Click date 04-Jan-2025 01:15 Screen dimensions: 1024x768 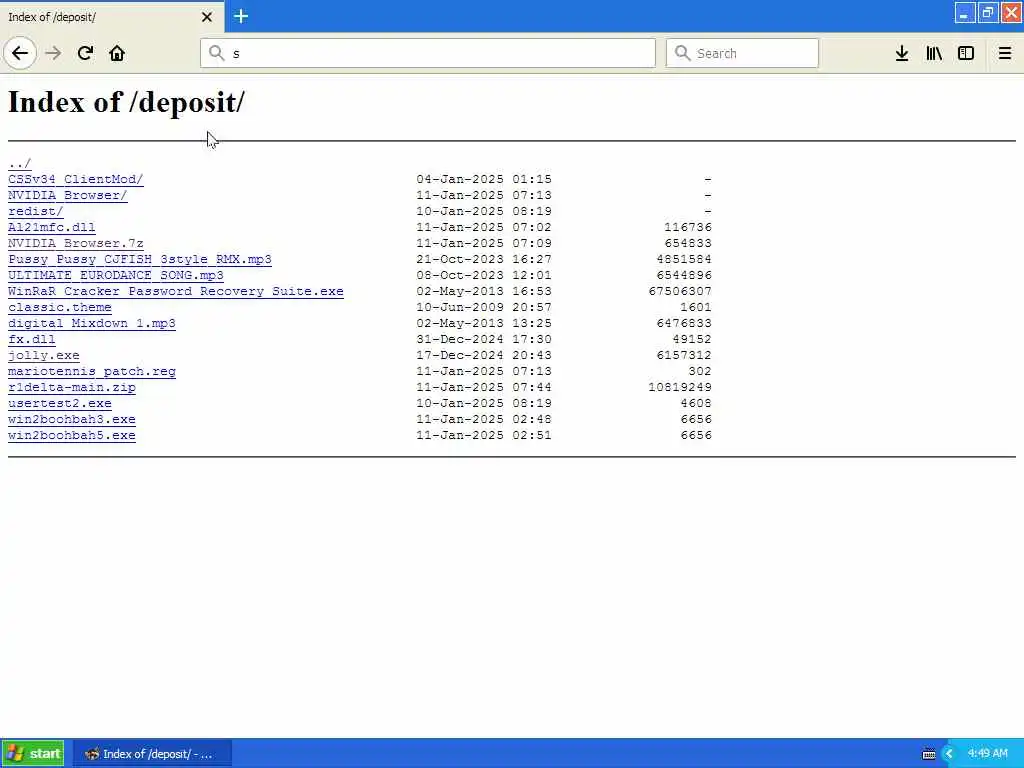coord(484,179)
